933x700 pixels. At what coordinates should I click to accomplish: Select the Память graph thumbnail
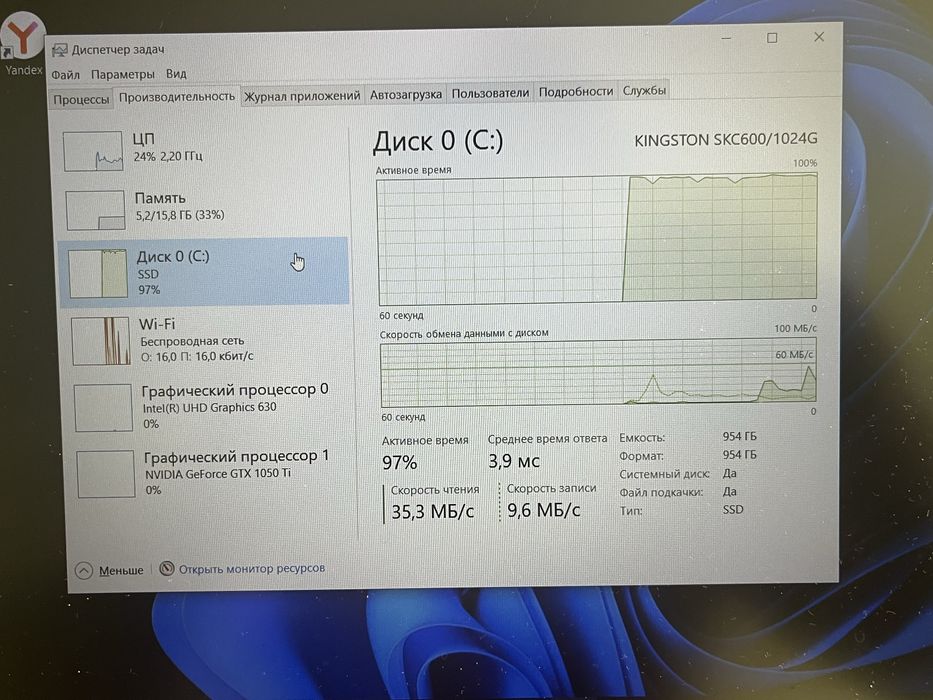point(95,210)
